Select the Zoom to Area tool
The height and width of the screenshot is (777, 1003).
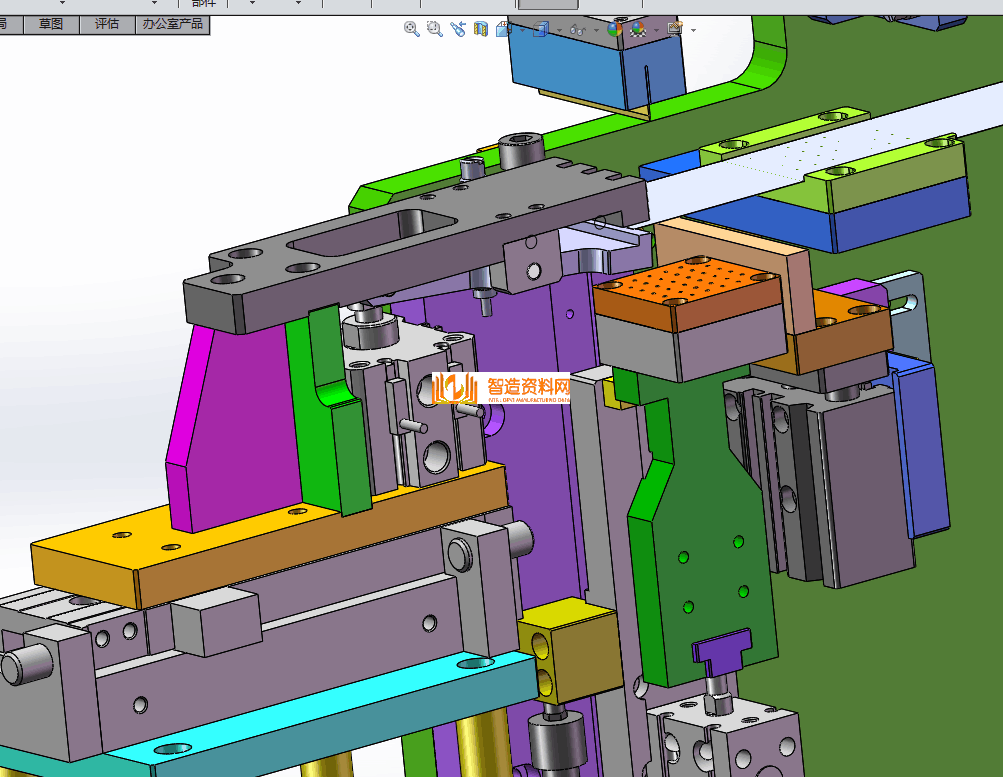tap(434, 29)
